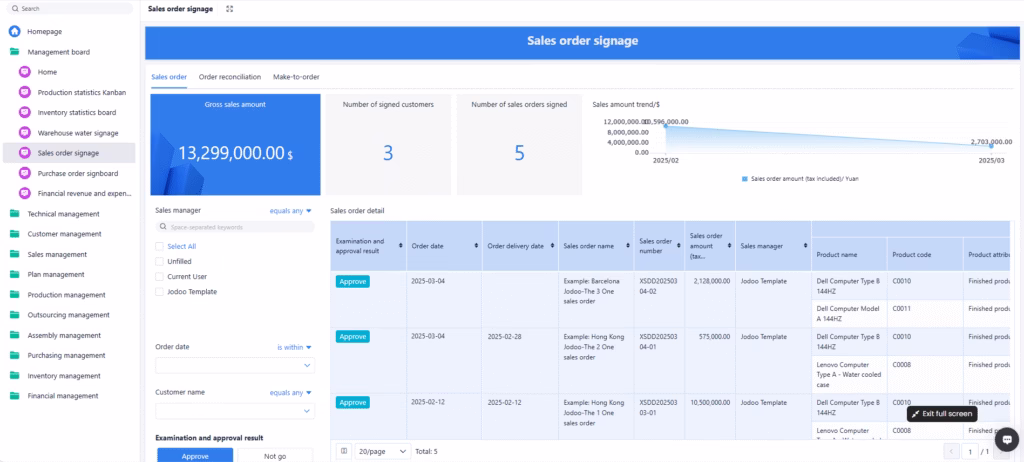This screenshot has width=1024, height=462.
Task: Click the Customer management folder icon
Action: [x=15, y=234]
